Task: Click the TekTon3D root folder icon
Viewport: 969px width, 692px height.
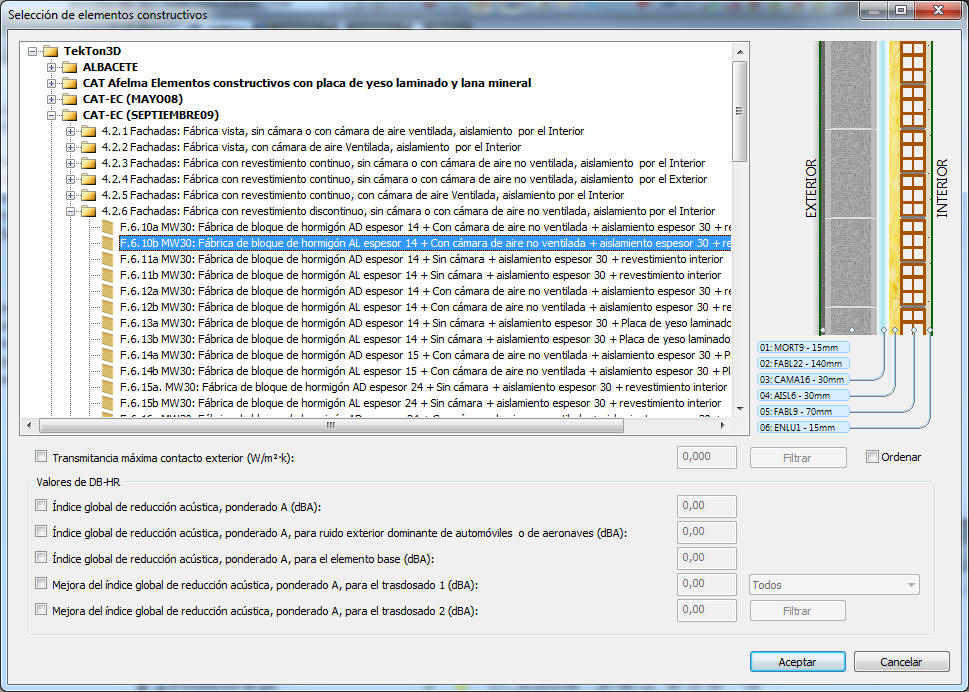Action: point(51,51)
